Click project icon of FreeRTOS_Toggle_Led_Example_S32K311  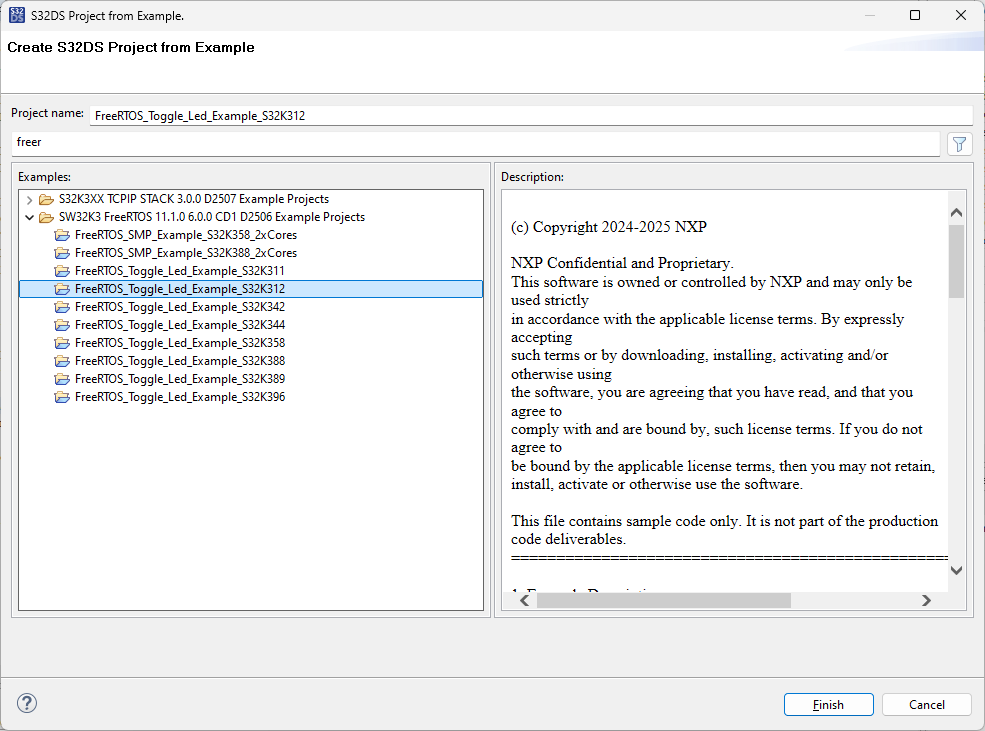click(x=62, y=271)
